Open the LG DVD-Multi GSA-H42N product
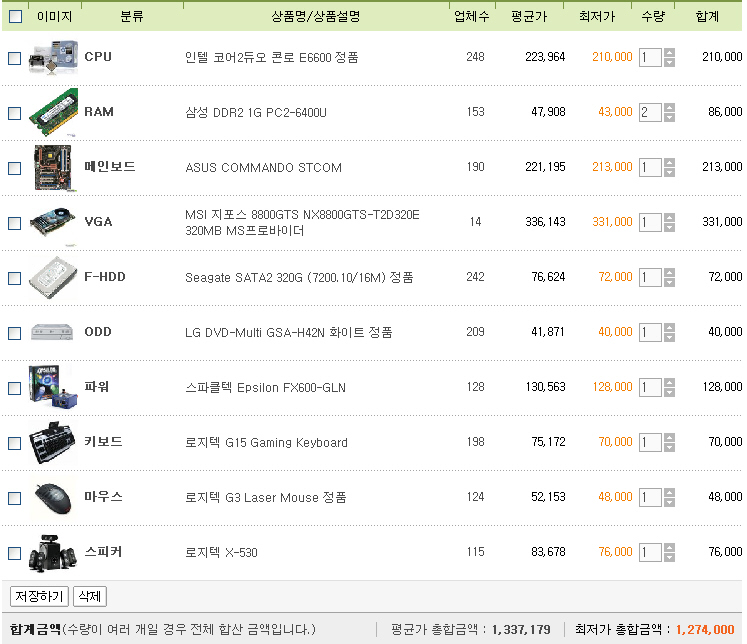This screenshot has height=644, width=747. [289, 332]
